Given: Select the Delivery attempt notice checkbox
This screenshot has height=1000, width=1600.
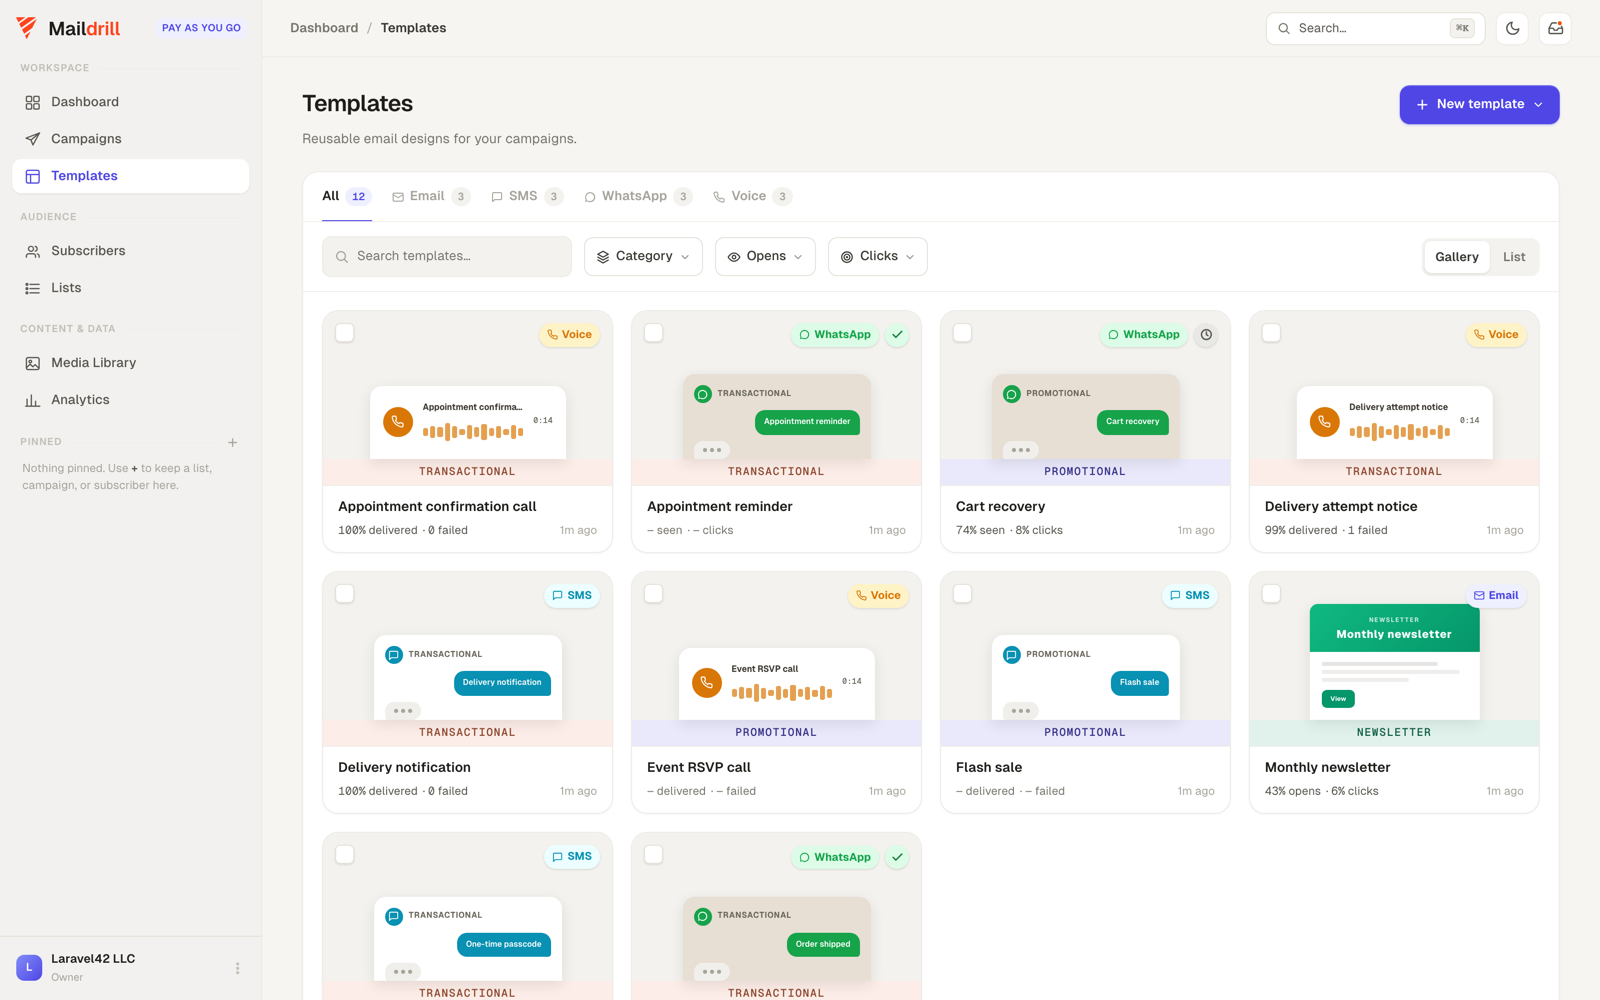Looking at the screenshot, I should pyautogui.click(x=1272, y=333).
